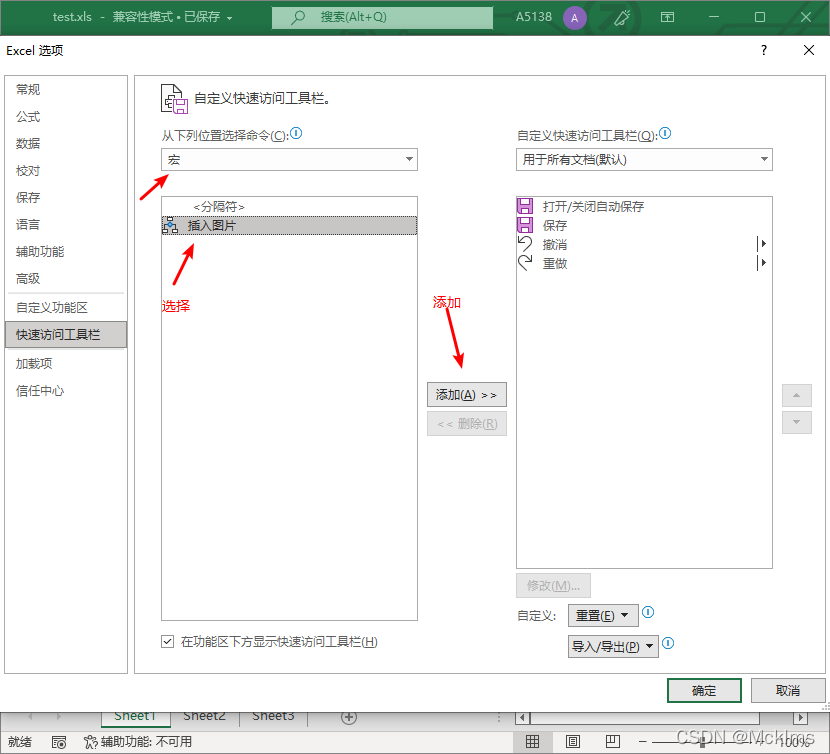Click the pen coming-soon icon in title bar
830x754 pixels.
(x=622, y=17)
